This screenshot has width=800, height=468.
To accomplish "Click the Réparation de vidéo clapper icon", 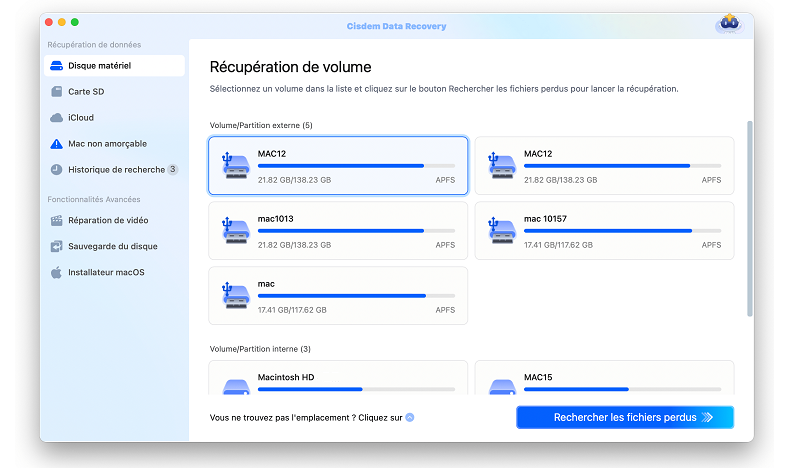I will [x=57, y=220].
